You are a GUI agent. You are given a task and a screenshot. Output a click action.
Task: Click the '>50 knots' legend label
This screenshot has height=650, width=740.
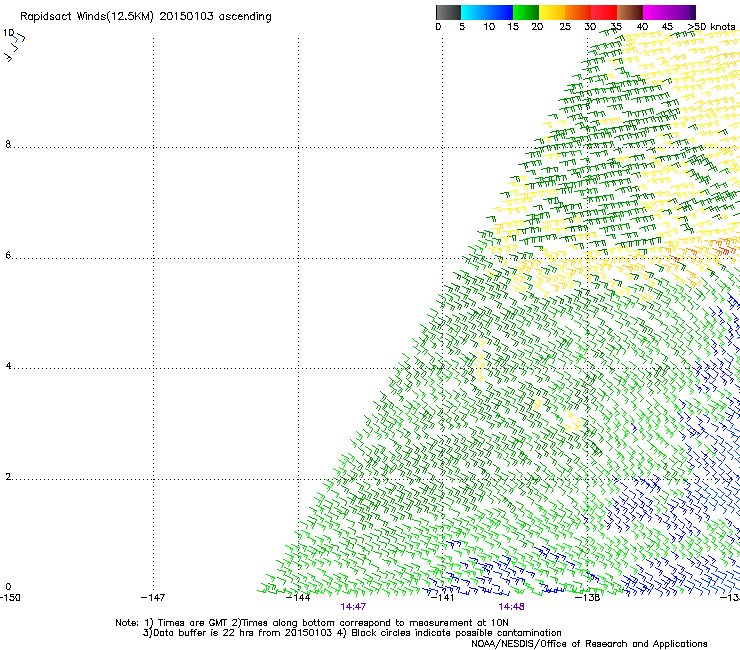711,26
